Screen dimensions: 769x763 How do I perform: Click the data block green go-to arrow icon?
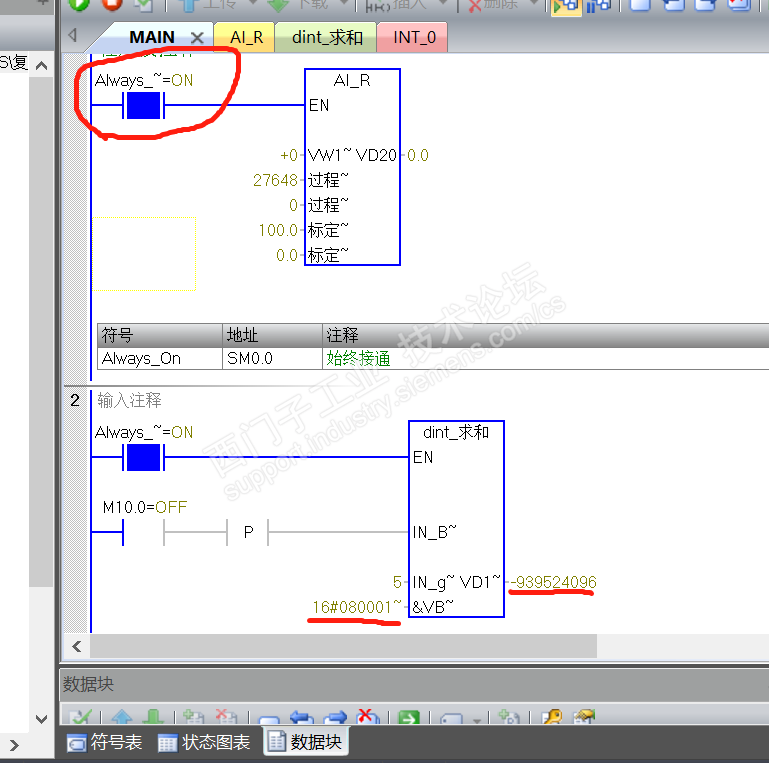[x=409, y=718]
